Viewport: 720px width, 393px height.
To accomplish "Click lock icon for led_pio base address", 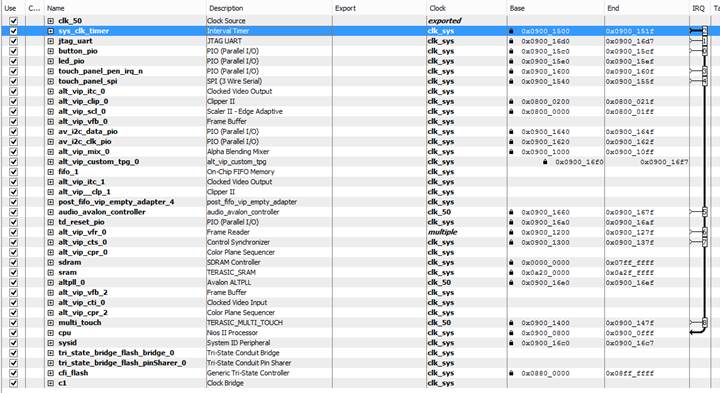I will tap(511, 61).
